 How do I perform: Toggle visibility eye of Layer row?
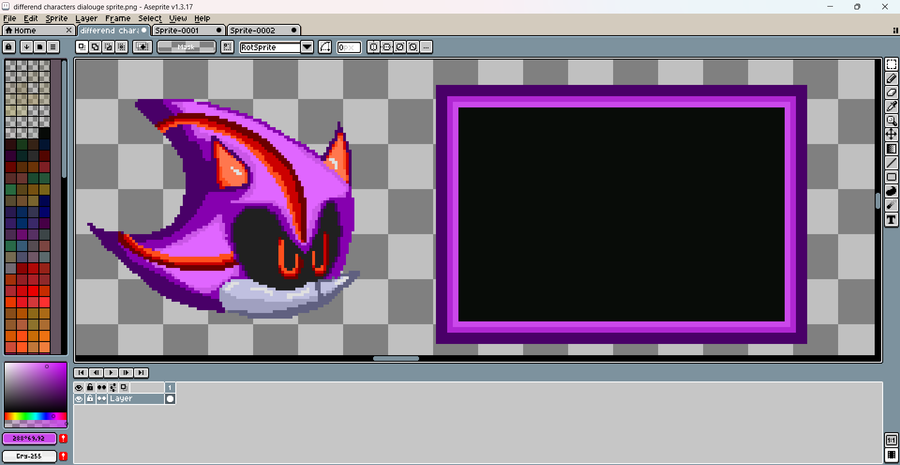tap(79, 398)
